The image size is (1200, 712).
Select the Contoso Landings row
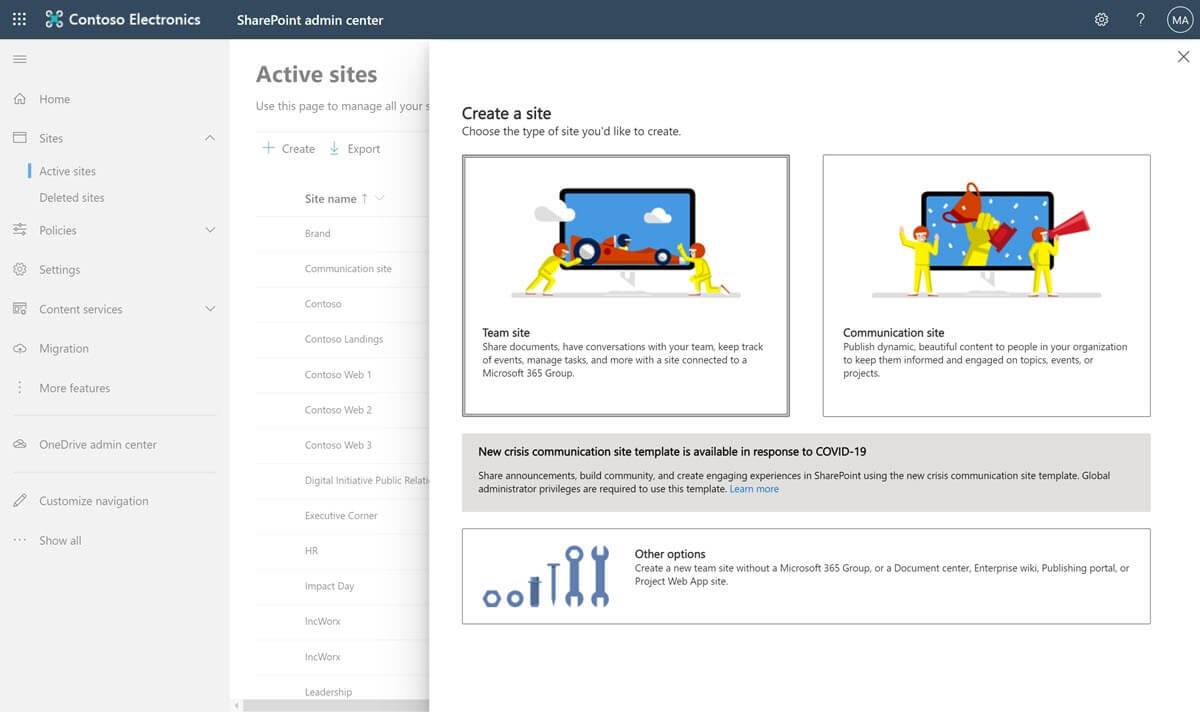342,339
